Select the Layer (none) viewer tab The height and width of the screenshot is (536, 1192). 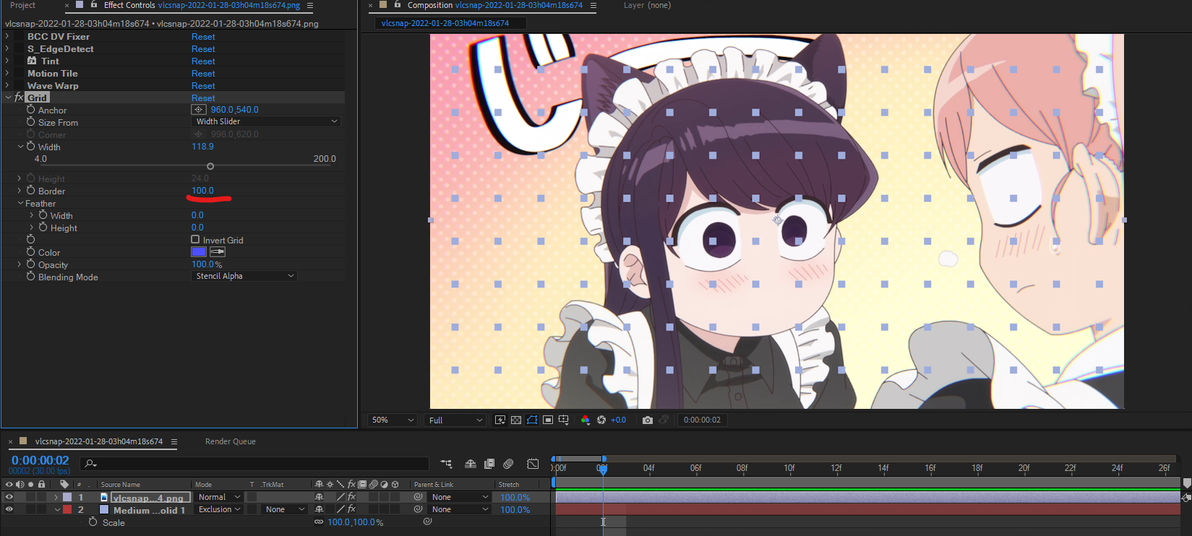646,5
